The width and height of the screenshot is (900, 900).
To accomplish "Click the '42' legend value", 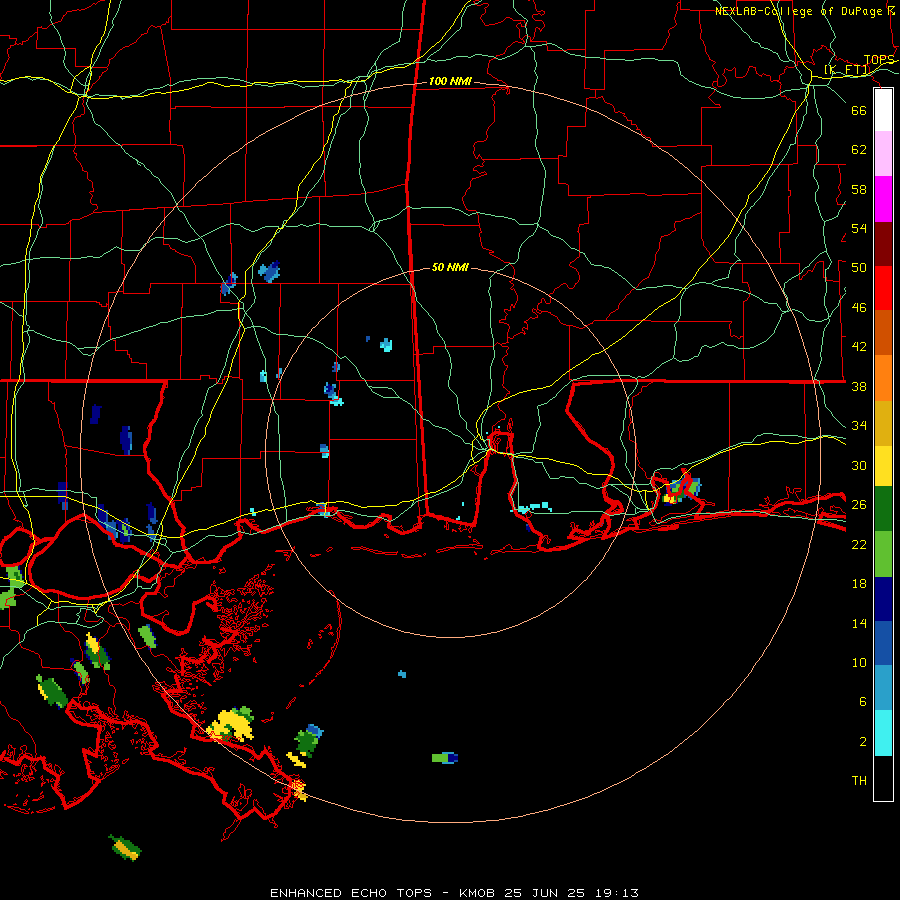I will tap(859, 347).
